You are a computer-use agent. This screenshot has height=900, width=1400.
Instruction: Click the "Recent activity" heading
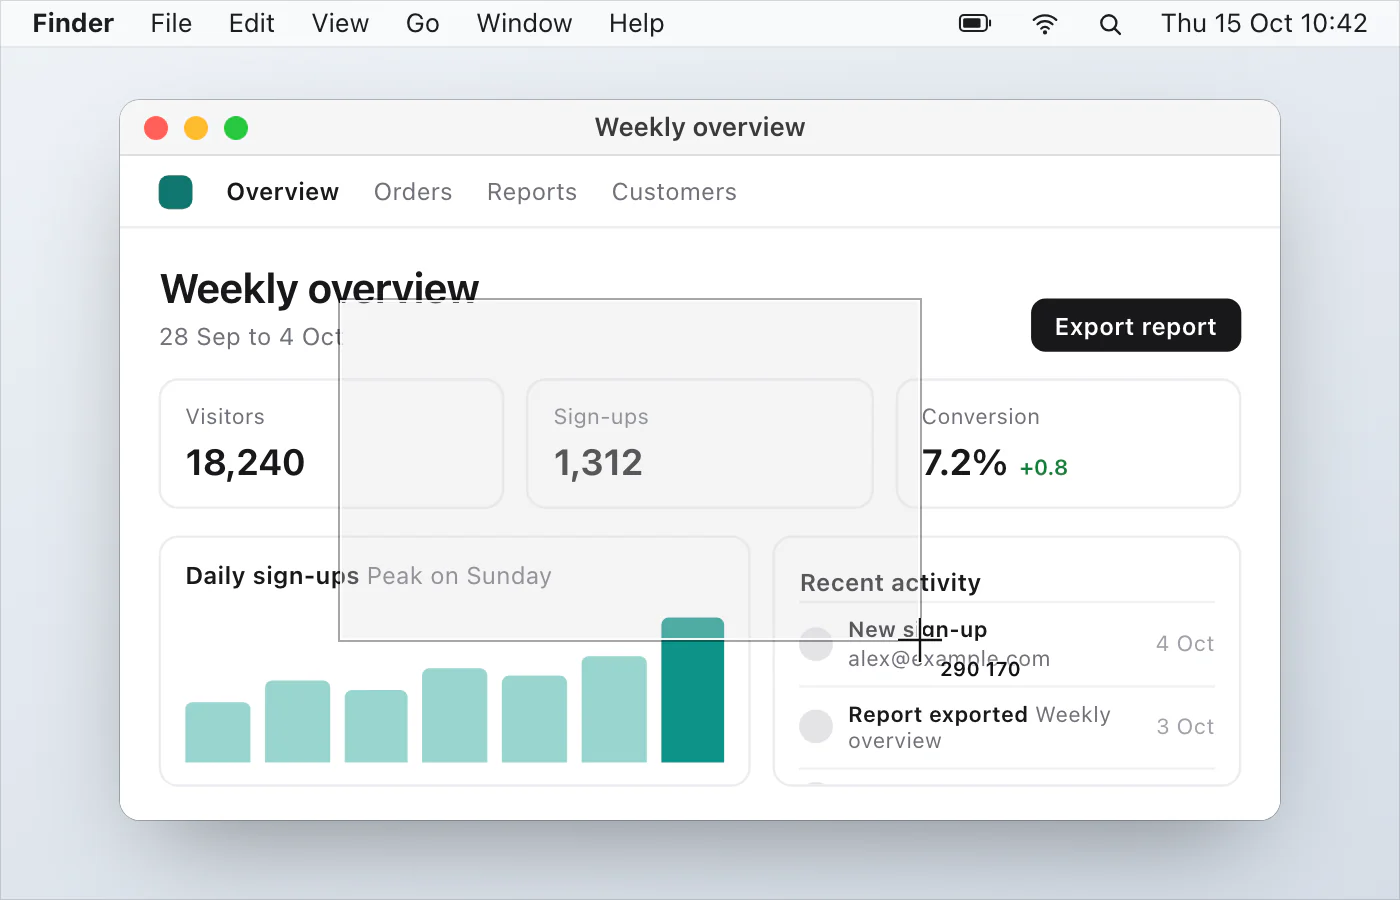coord(890,583)
